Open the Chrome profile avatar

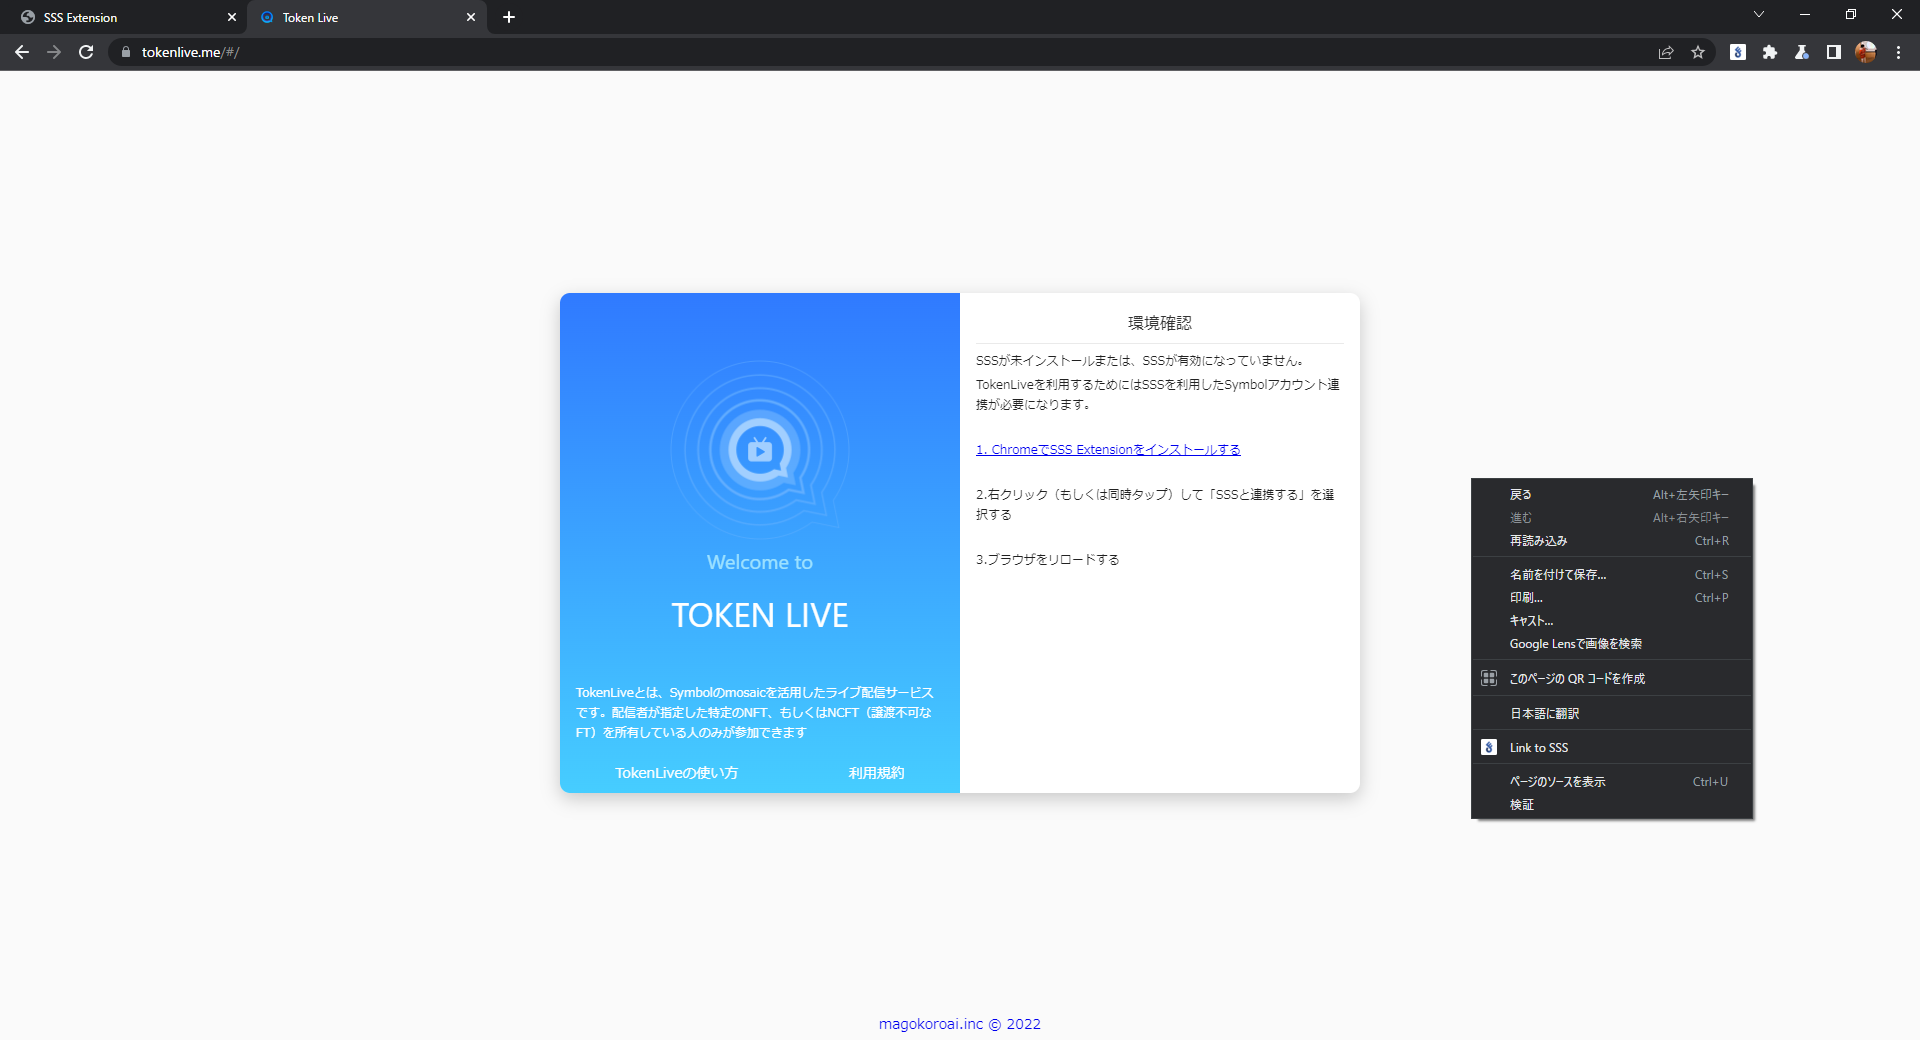coord(1866,52)
